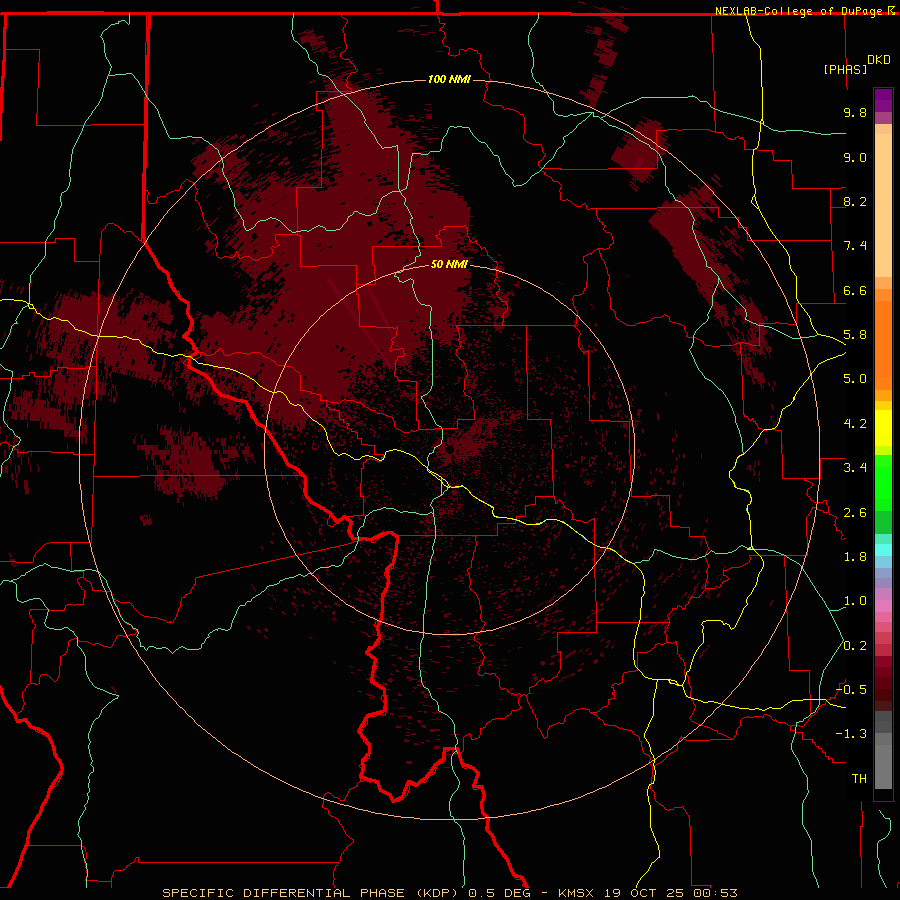
Task: Click the 3.4 legend value
Action: pyautogui.click(x=855, y=468)
